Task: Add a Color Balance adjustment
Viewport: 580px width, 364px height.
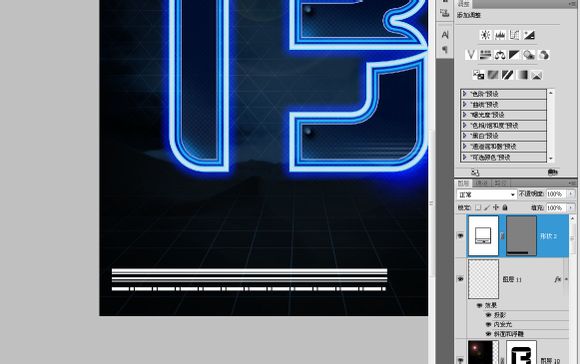Action: [x=500, y=55]
